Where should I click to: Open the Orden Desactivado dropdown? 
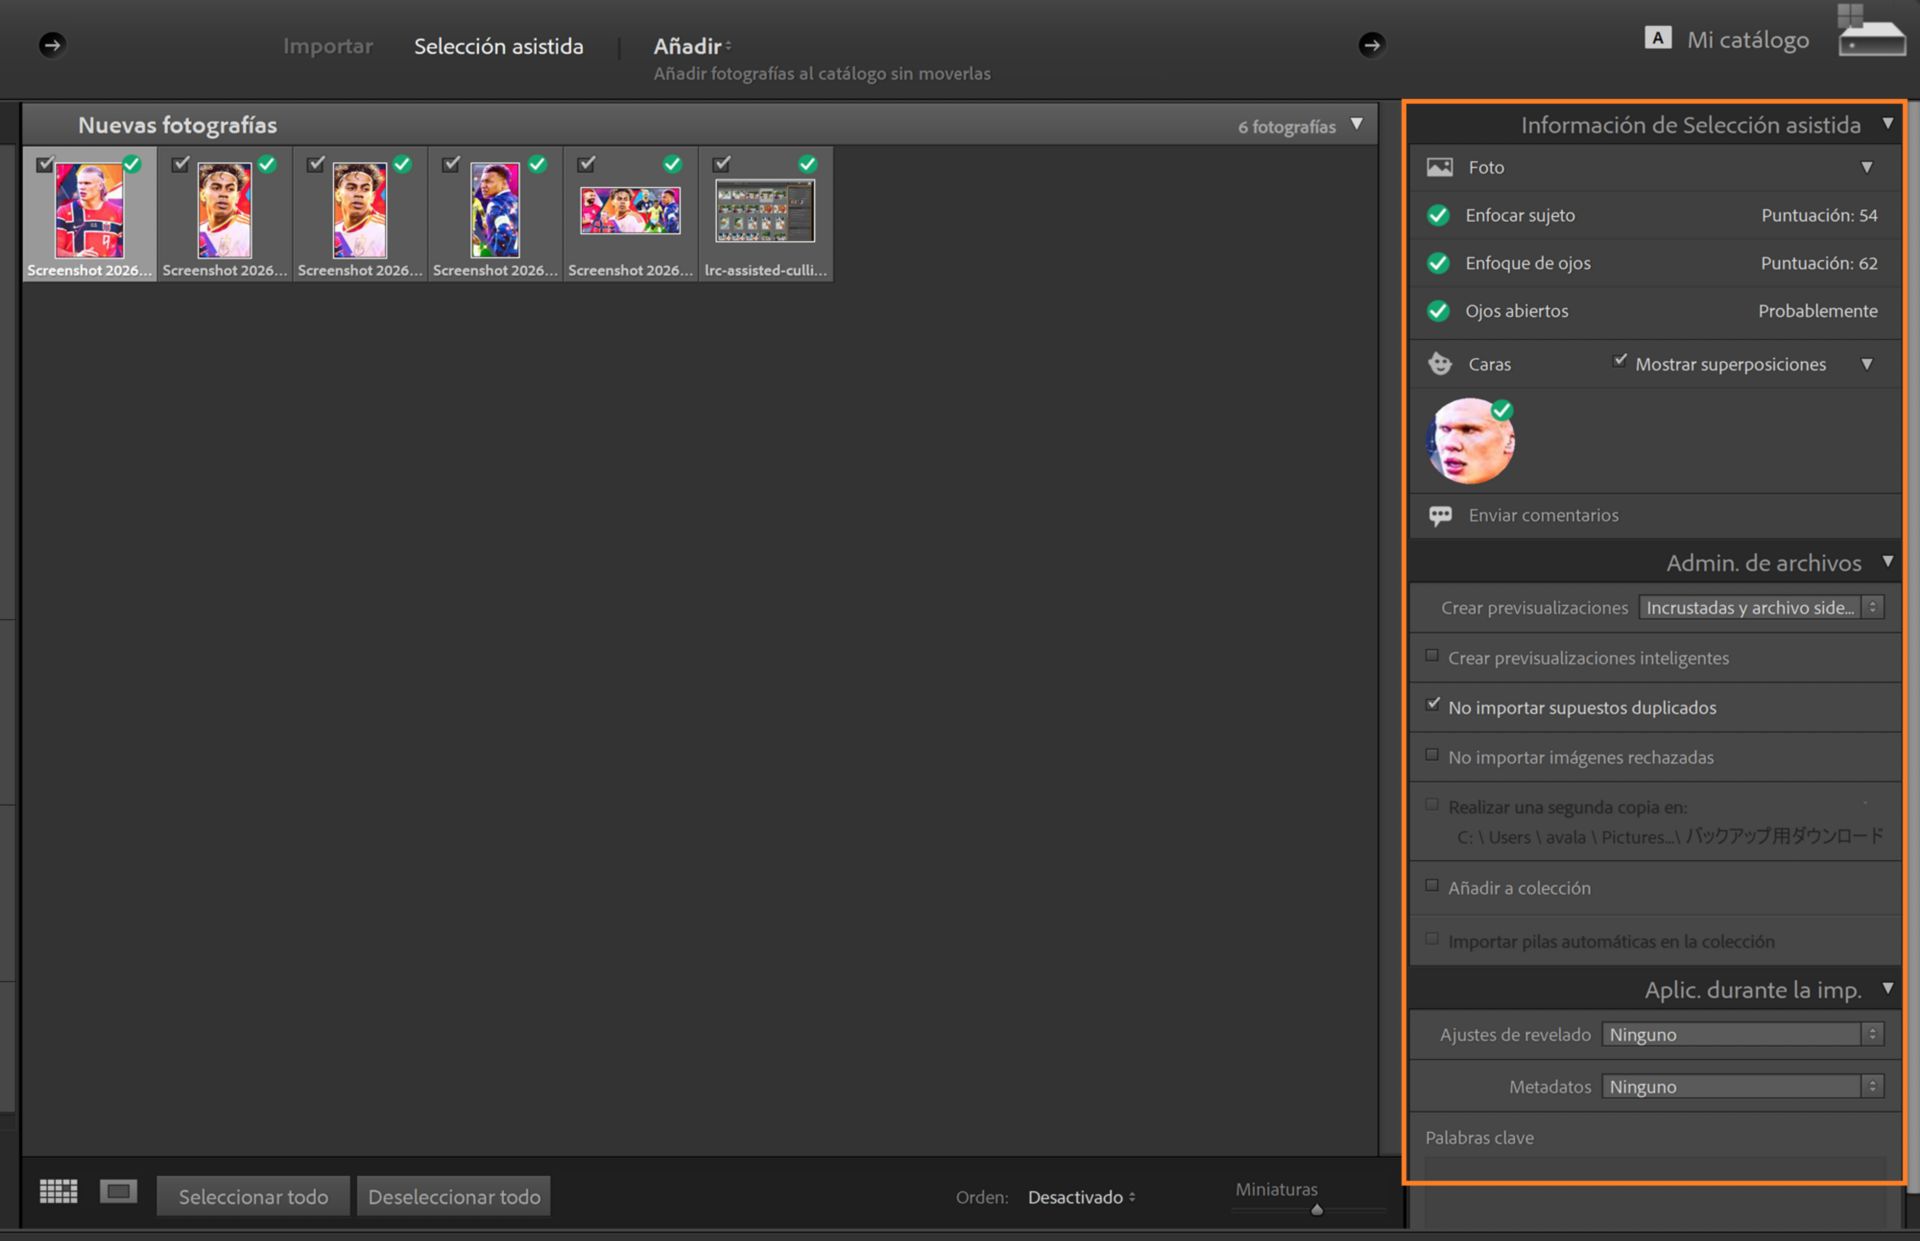point(1081,1197)
